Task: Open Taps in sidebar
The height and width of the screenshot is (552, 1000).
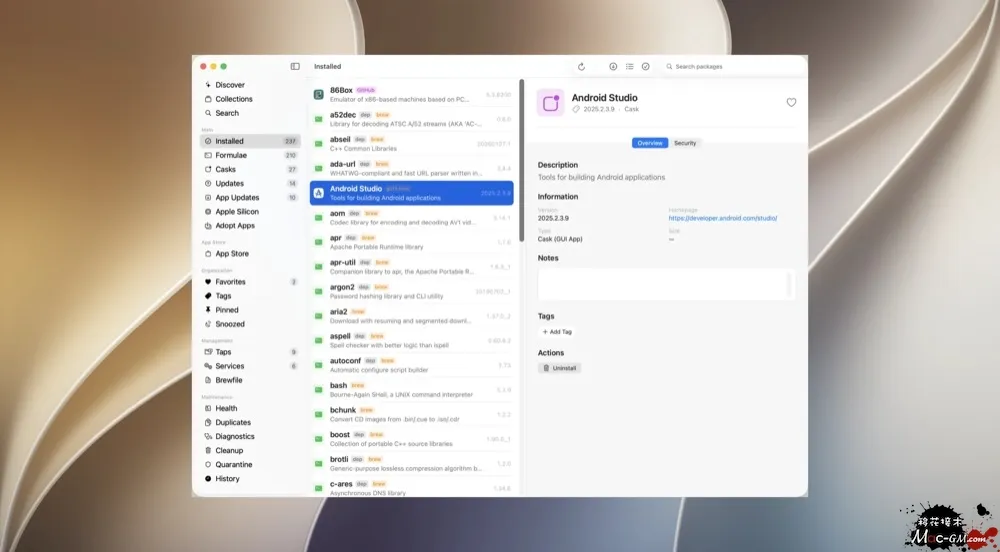Action: pos(250,351)
